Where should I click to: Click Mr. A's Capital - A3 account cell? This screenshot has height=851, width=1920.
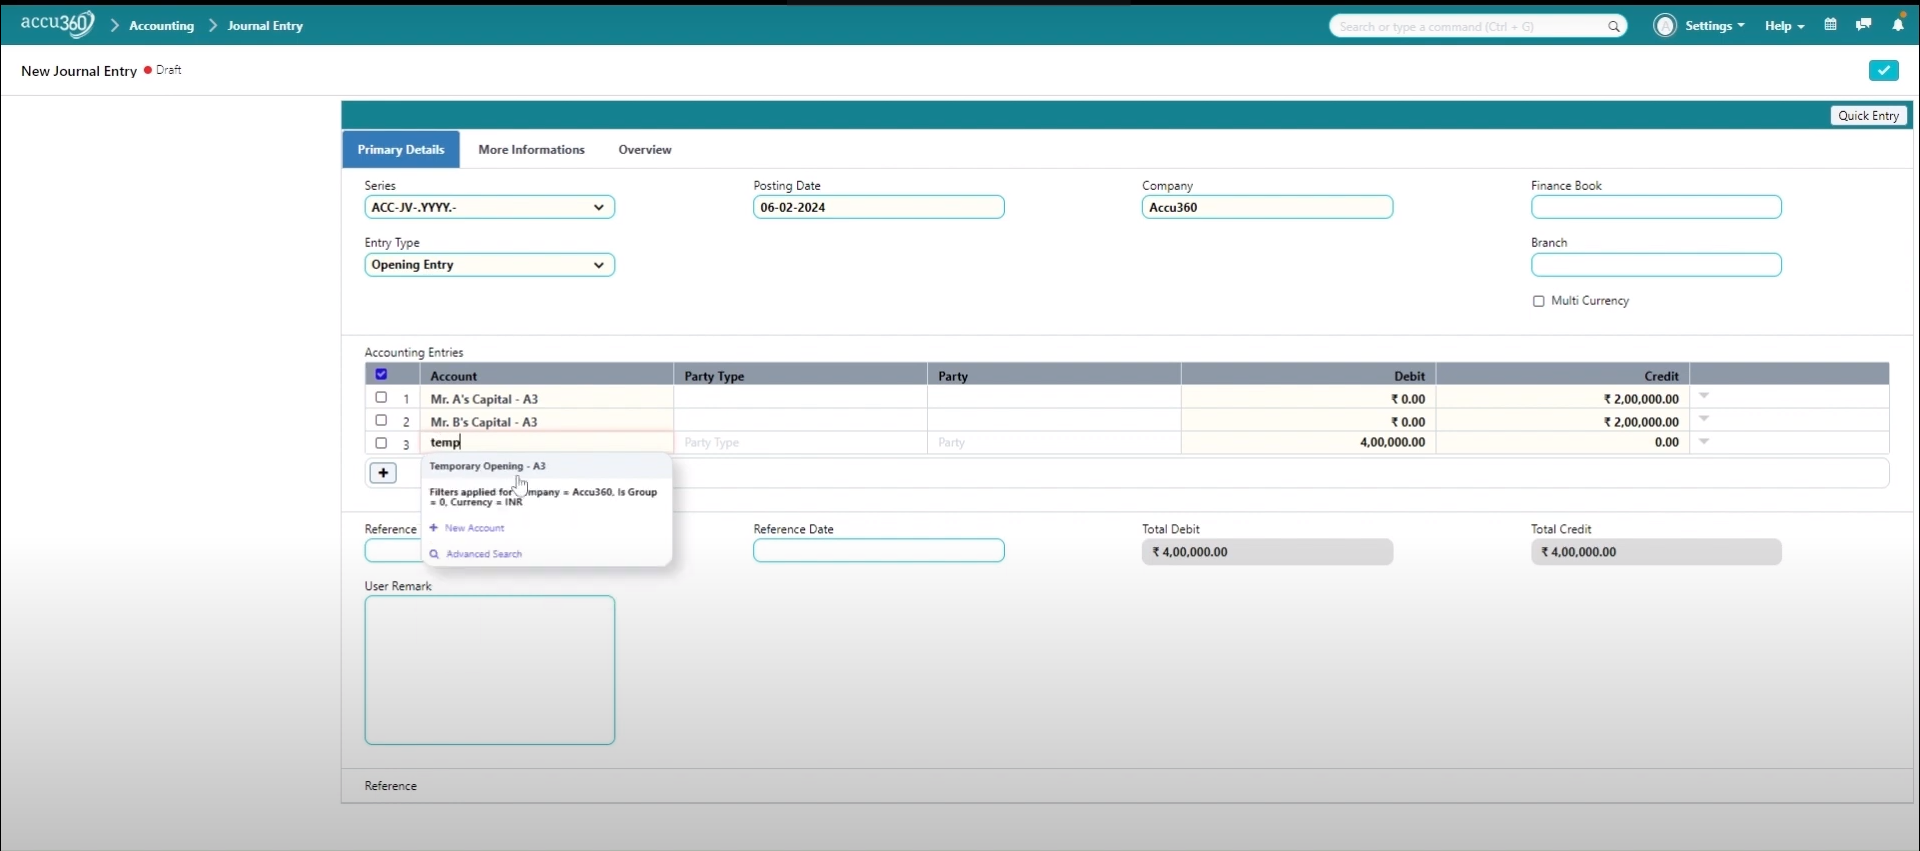[x=547, y=399]
